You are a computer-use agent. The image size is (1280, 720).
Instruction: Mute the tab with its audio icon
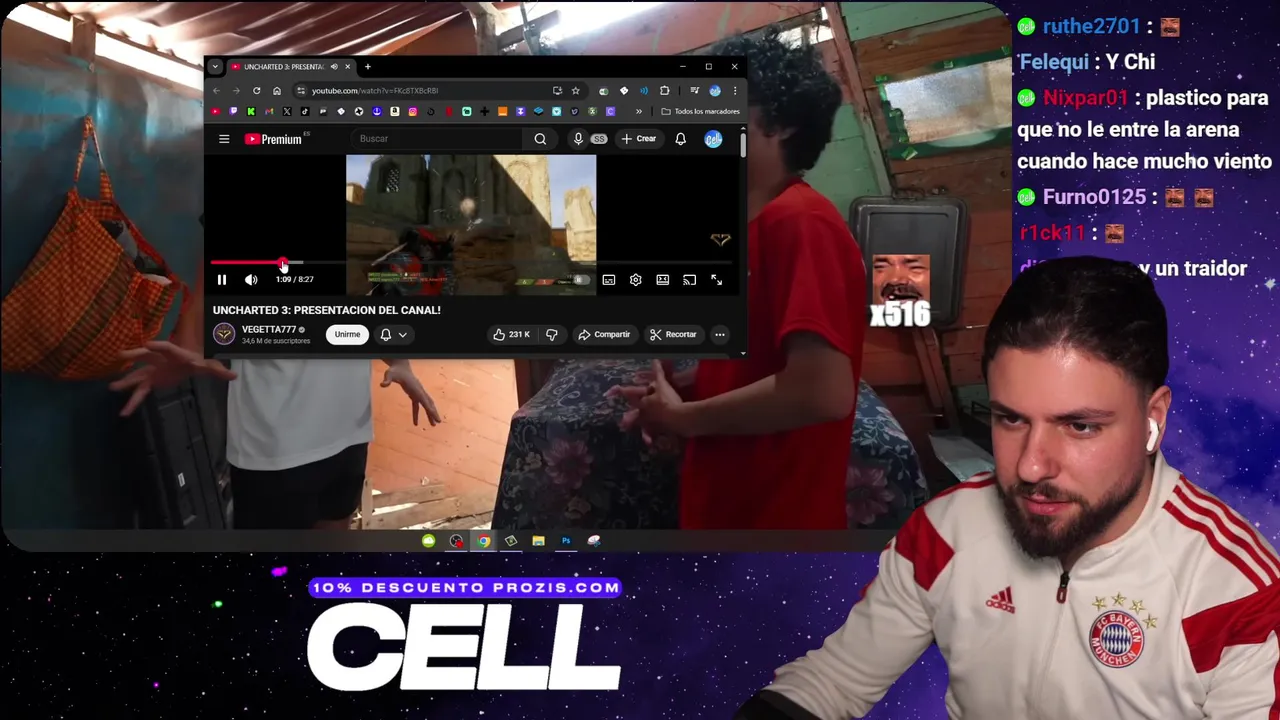pos(334,67)
